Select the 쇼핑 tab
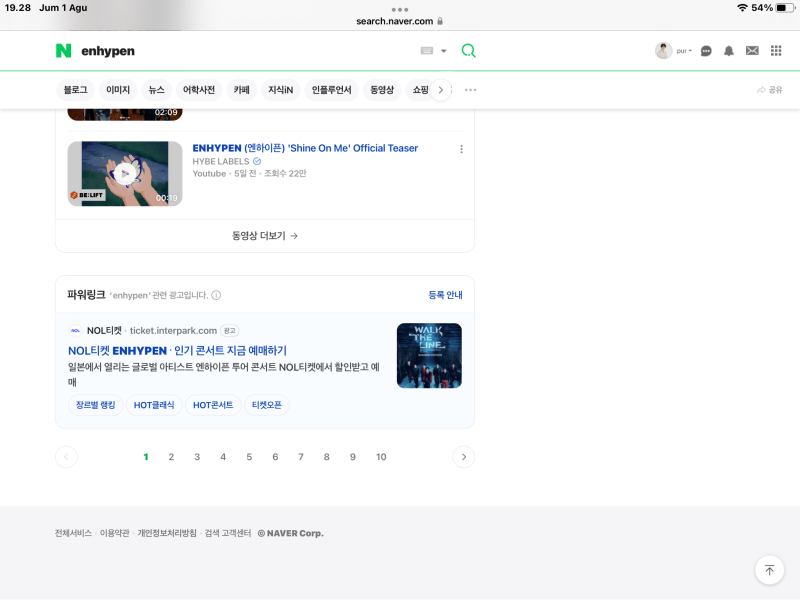The image size is (800, 600). pyautogui.click(x=420, y=90)
